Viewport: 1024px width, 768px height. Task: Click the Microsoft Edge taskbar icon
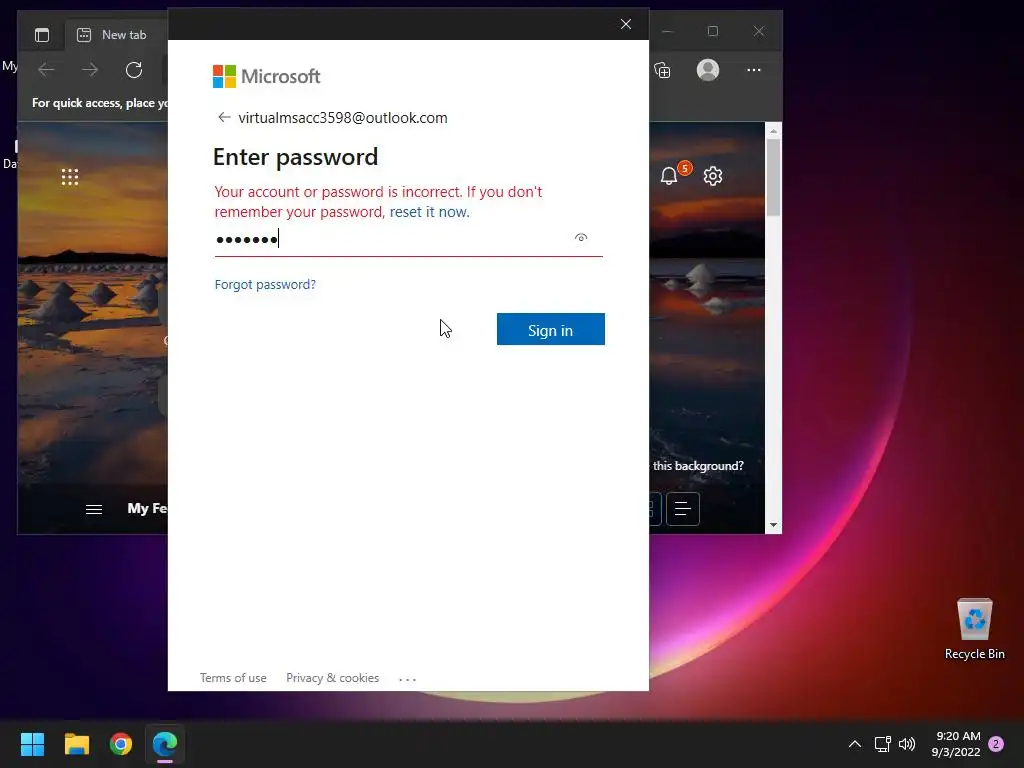coord(165,744)
